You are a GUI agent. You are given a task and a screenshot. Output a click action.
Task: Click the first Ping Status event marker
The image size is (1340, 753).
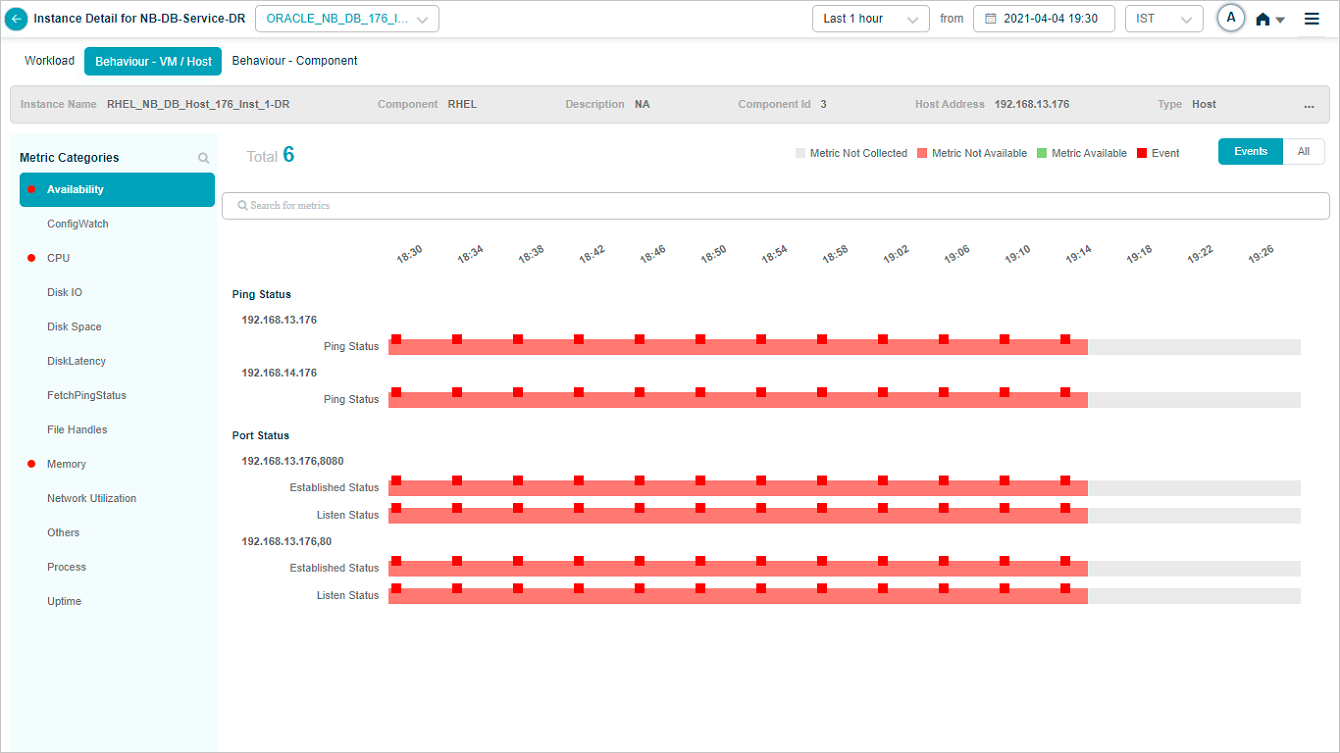tap(396, 340)
